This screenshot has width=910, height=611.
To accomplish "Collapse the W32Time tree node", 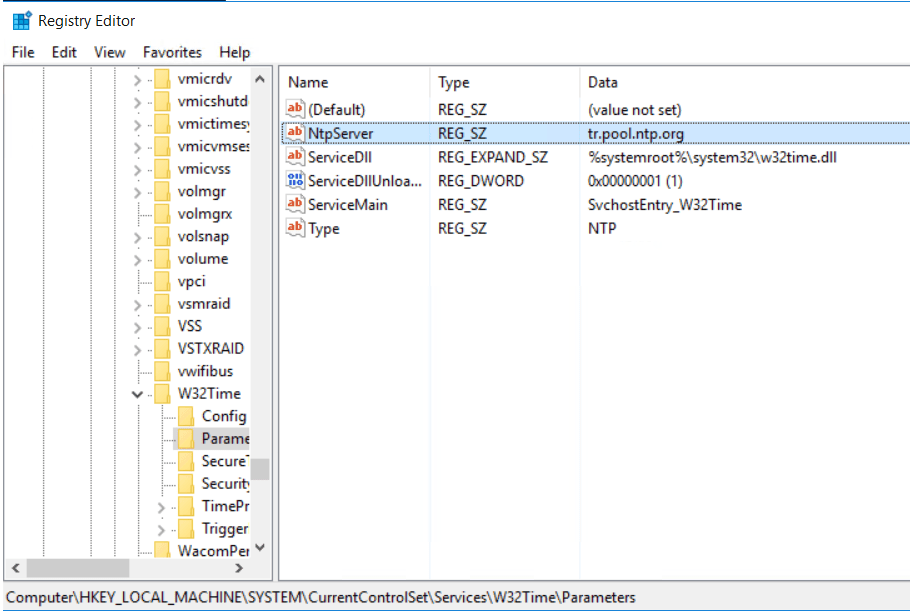I will click(138, 394).
